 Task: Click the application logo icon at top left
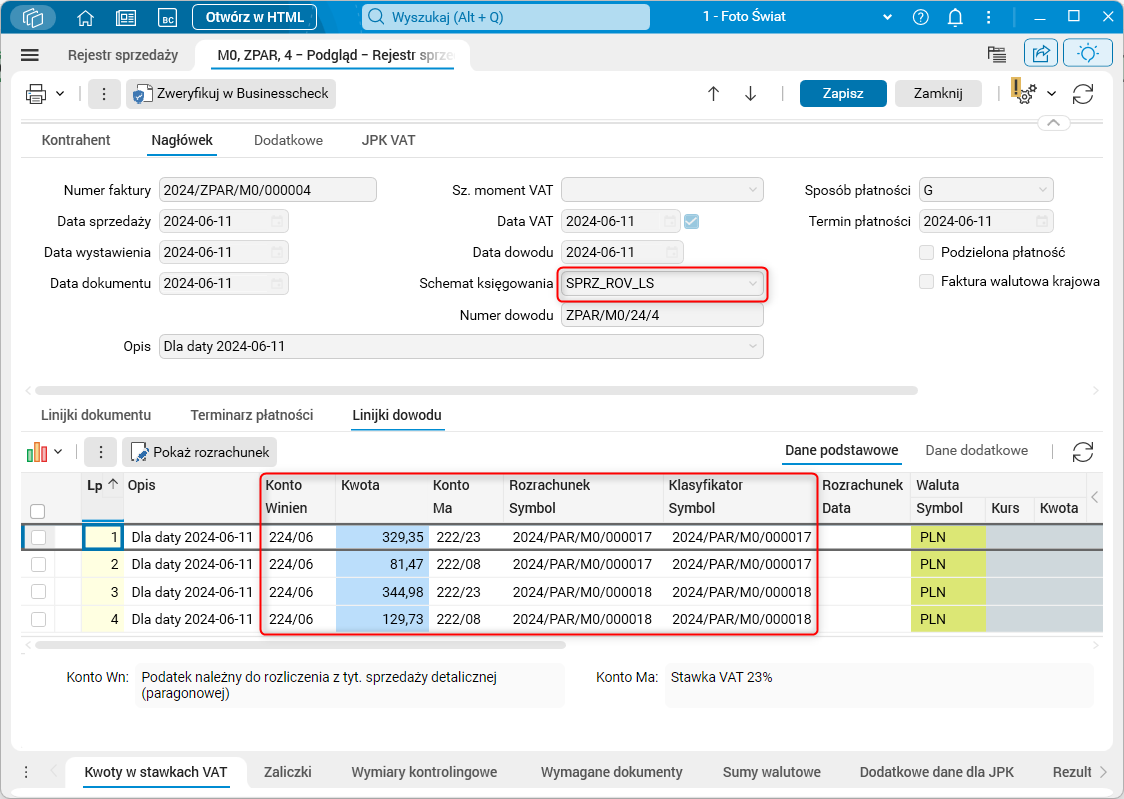[x=33, y=17]
